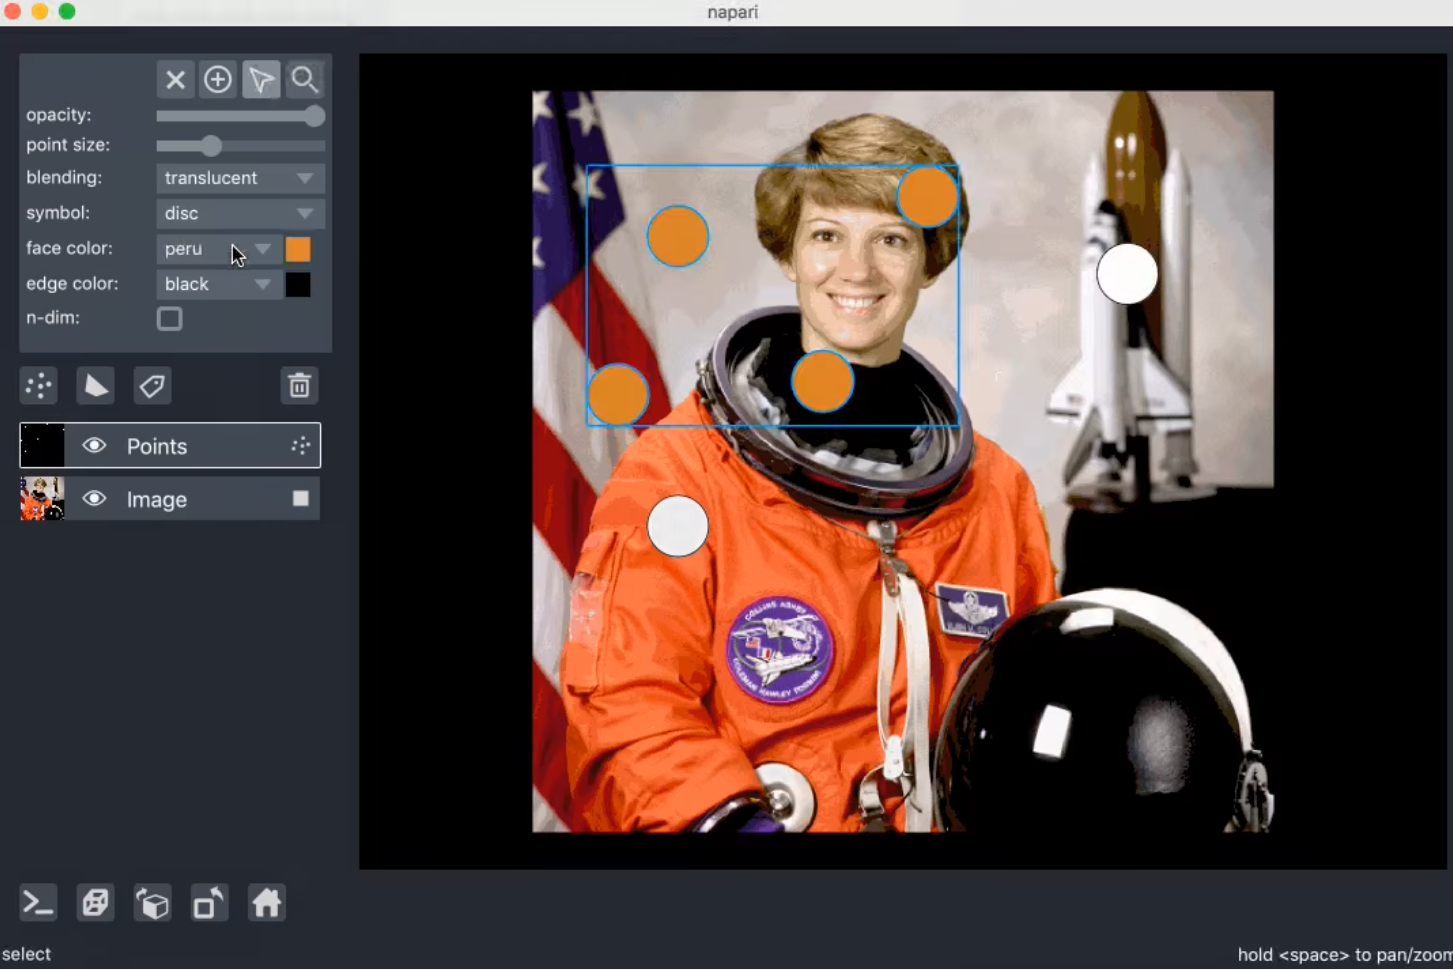Open the console with terminal icon
Viewport: 1453px width, 970px height.
point(38,903)
